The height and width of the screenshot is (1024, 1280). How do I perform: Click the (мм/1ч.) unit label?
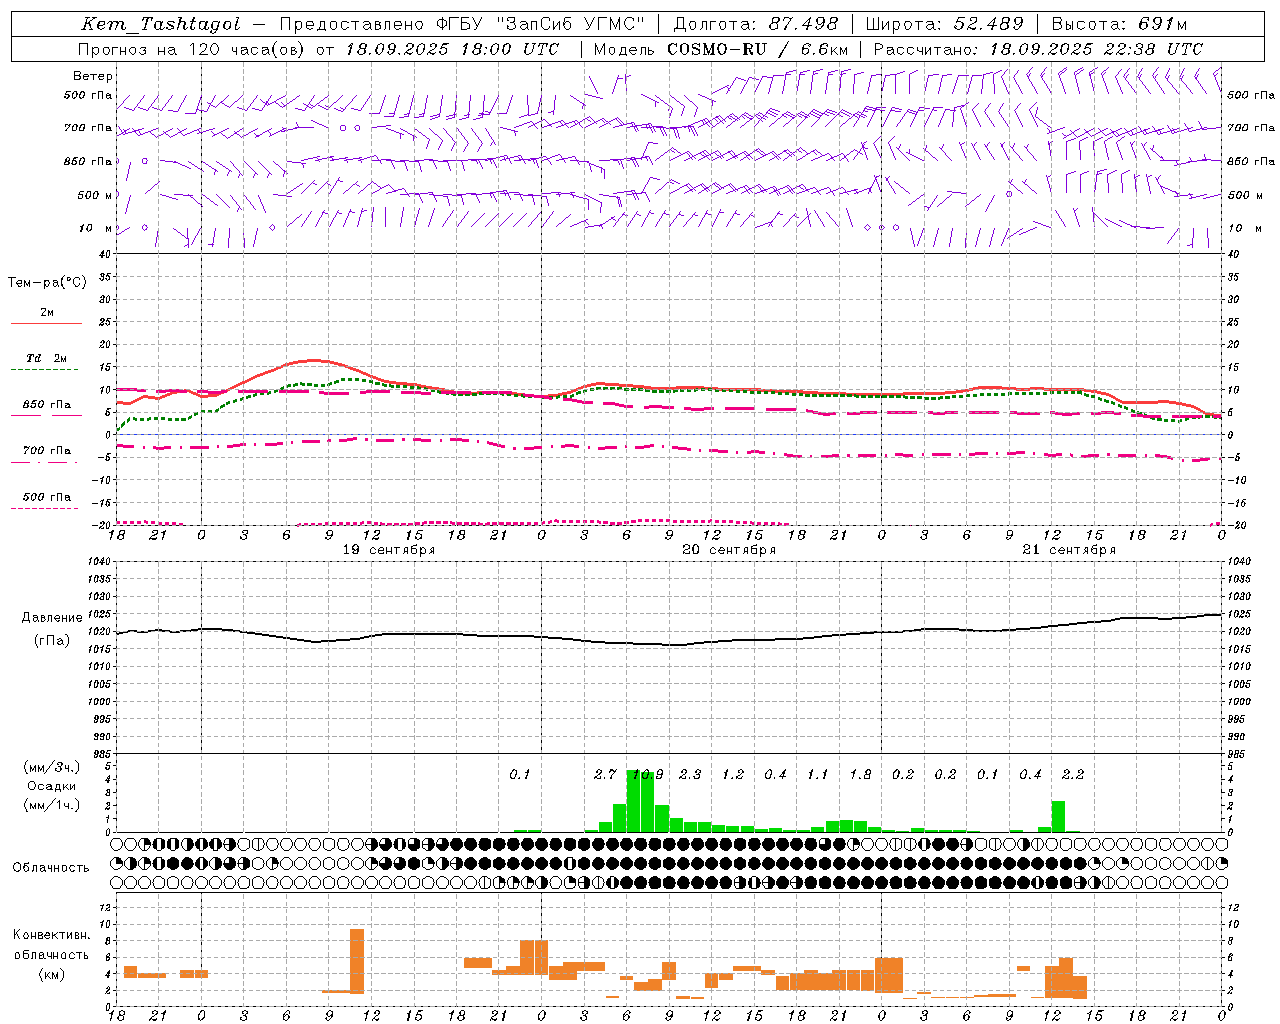coord(51,805)
